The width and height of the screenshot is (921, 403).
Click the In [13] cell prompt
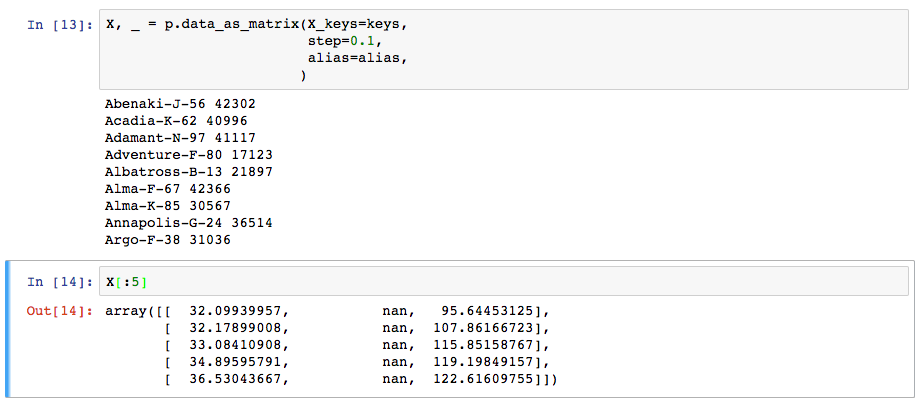point(60,25)
